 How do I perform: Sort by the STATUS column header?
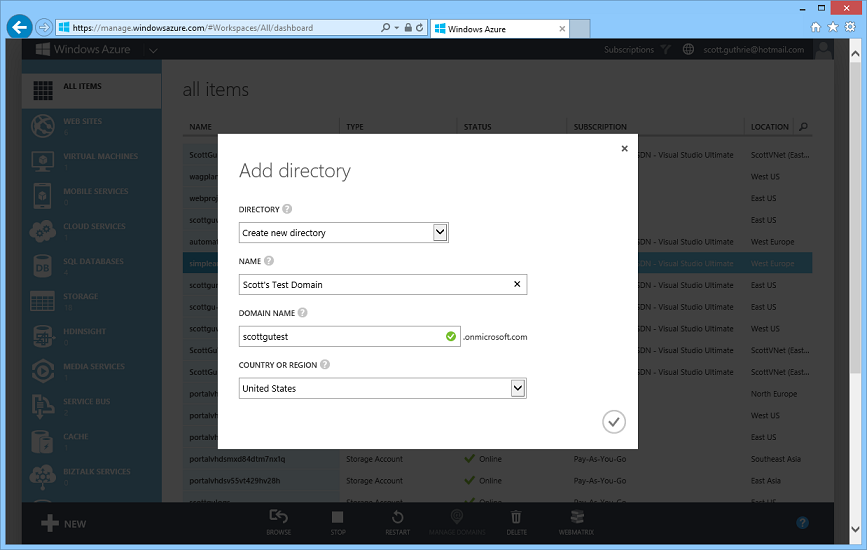point(477,127)
